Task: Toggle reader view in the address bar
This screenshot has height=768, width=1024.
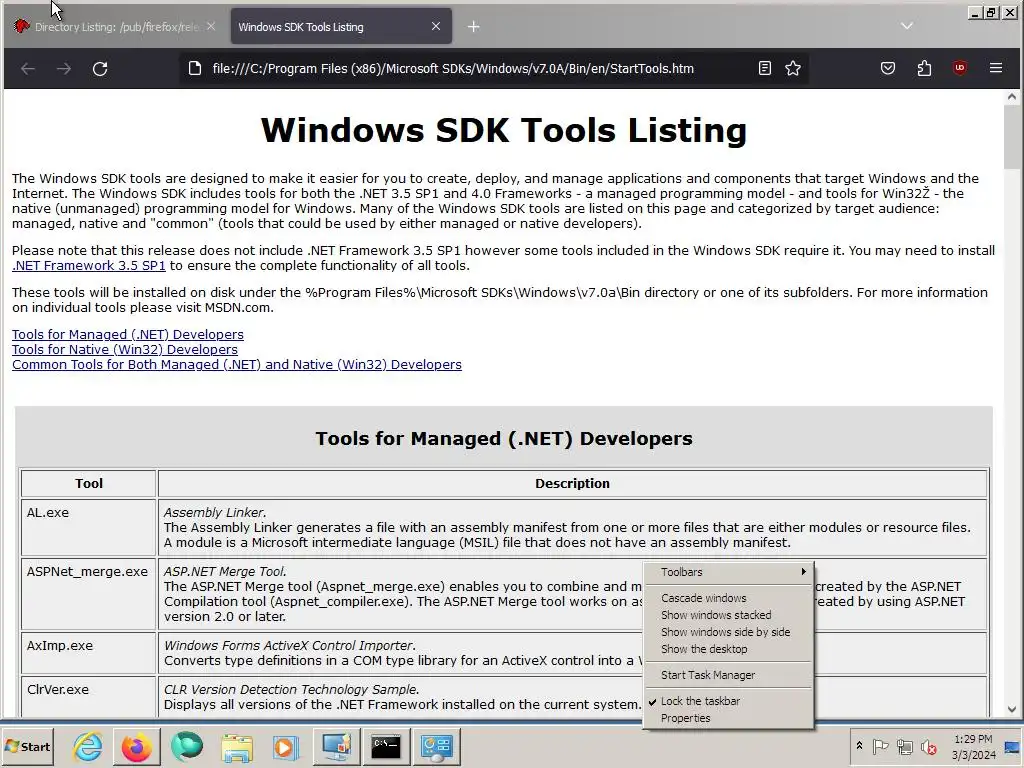Action: (x=765, y=68)
